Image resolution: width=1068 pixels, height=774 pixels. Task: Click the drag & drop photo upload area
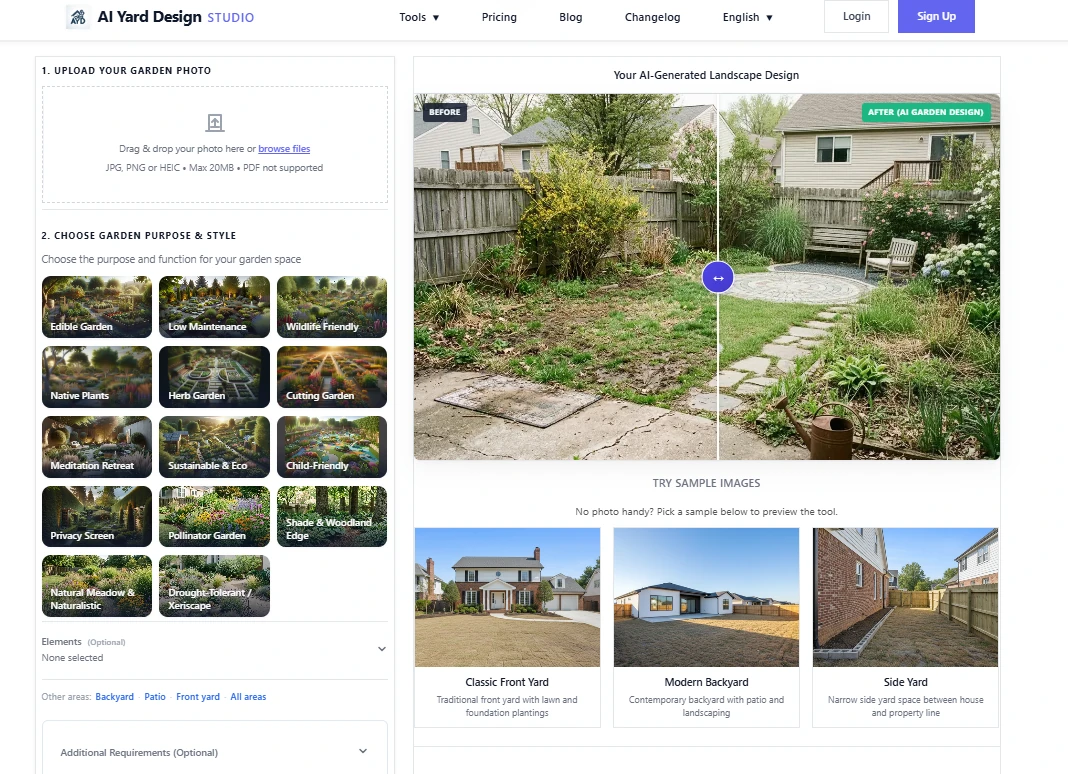click(x=215, y=144)
